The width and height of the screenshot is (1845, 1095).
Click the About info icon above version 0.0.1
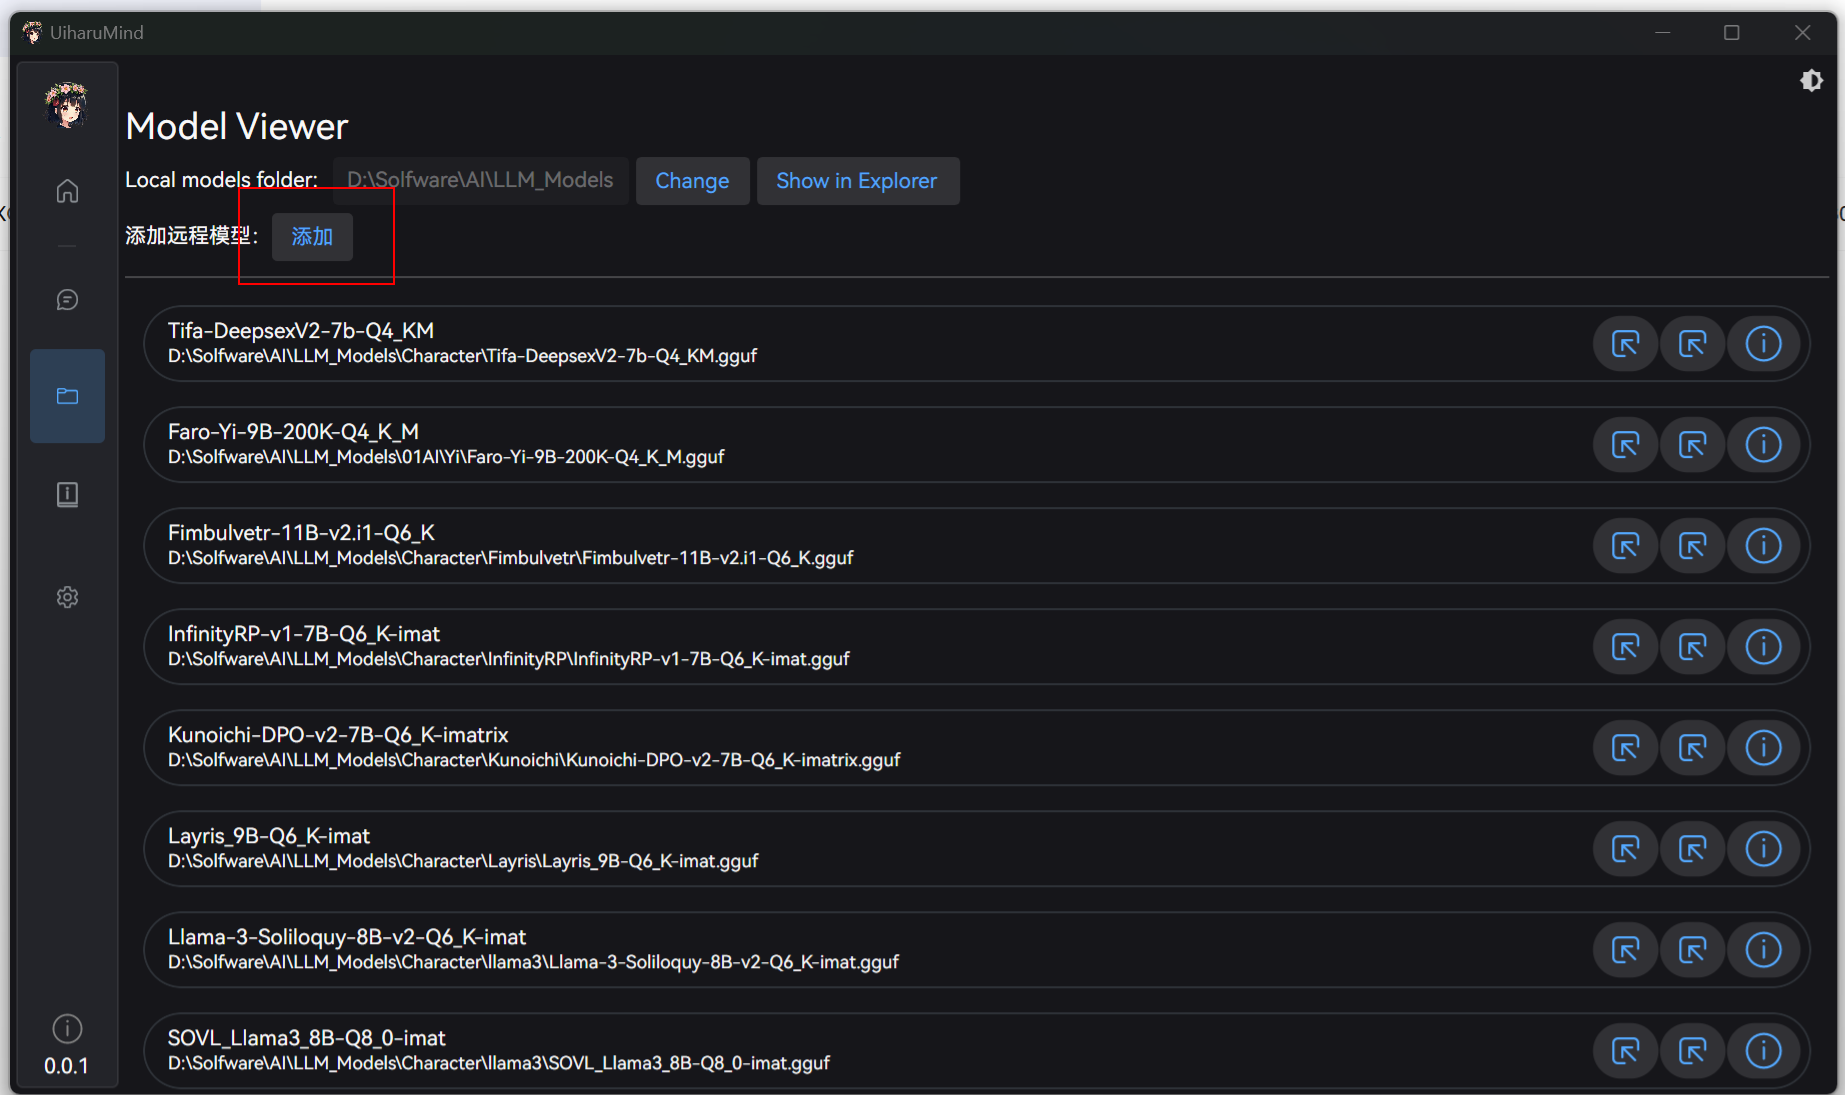(67, 1028)
